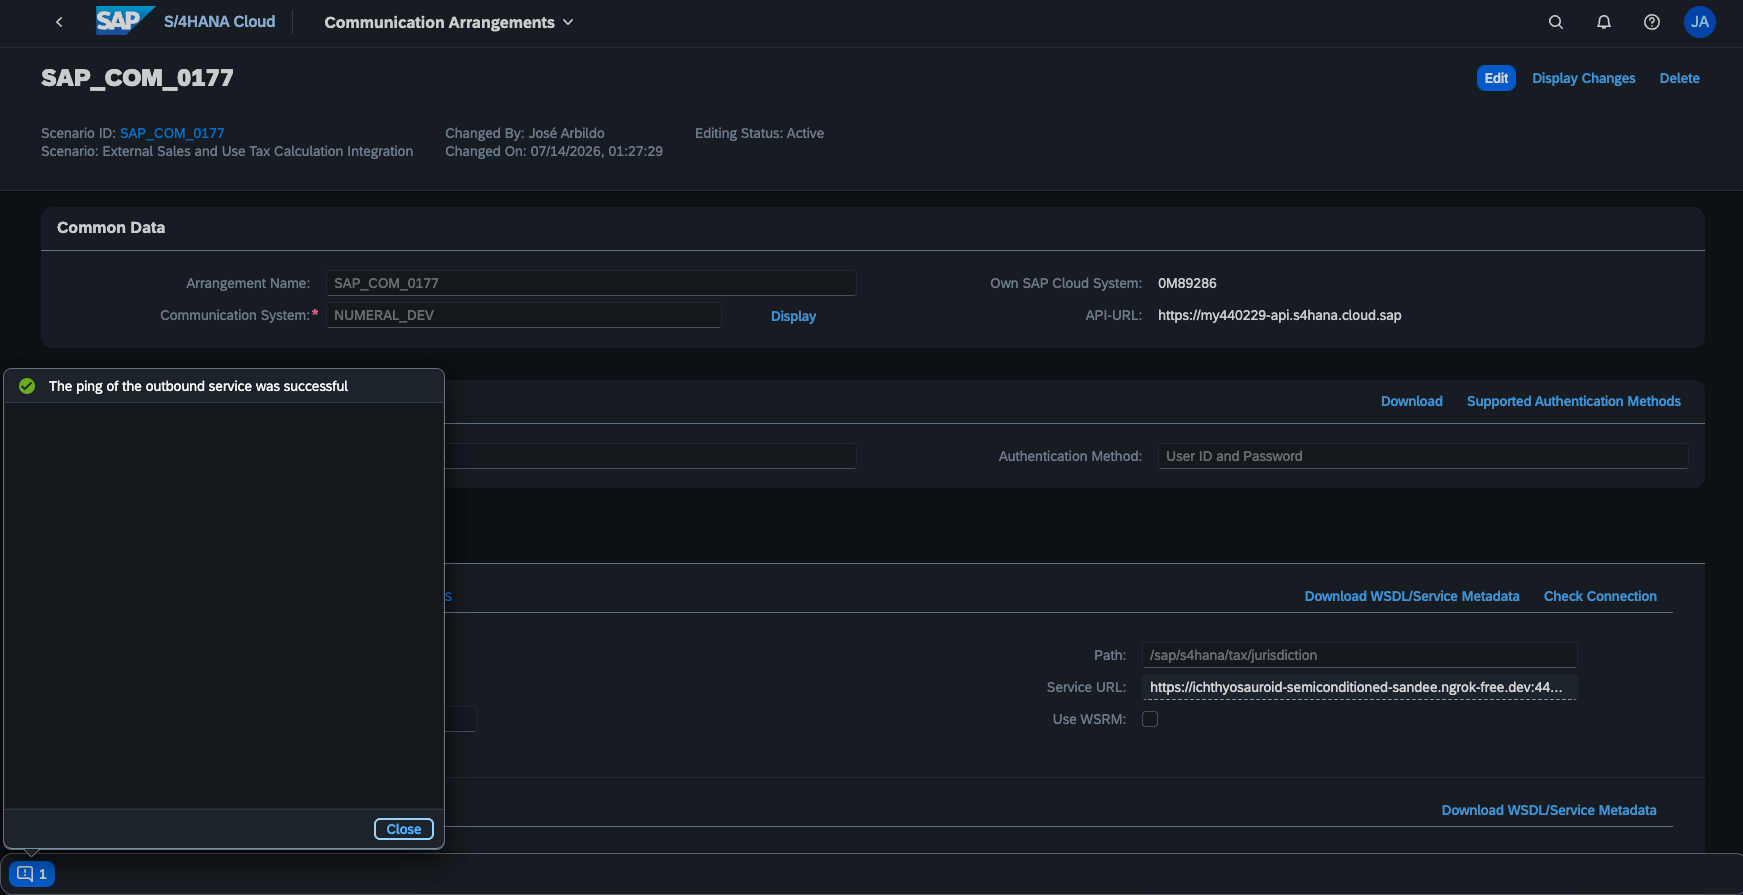Click the S/4HANA Cloud product title
Screen dimensions: 1743x895
219,22
